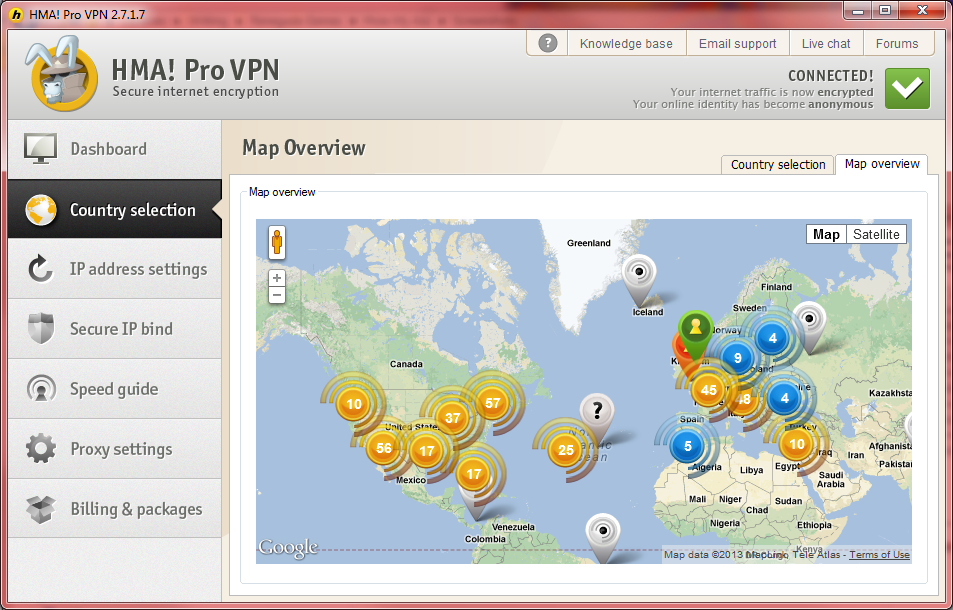Click the Dashboard monitor icon

click(x=41, y=149)
